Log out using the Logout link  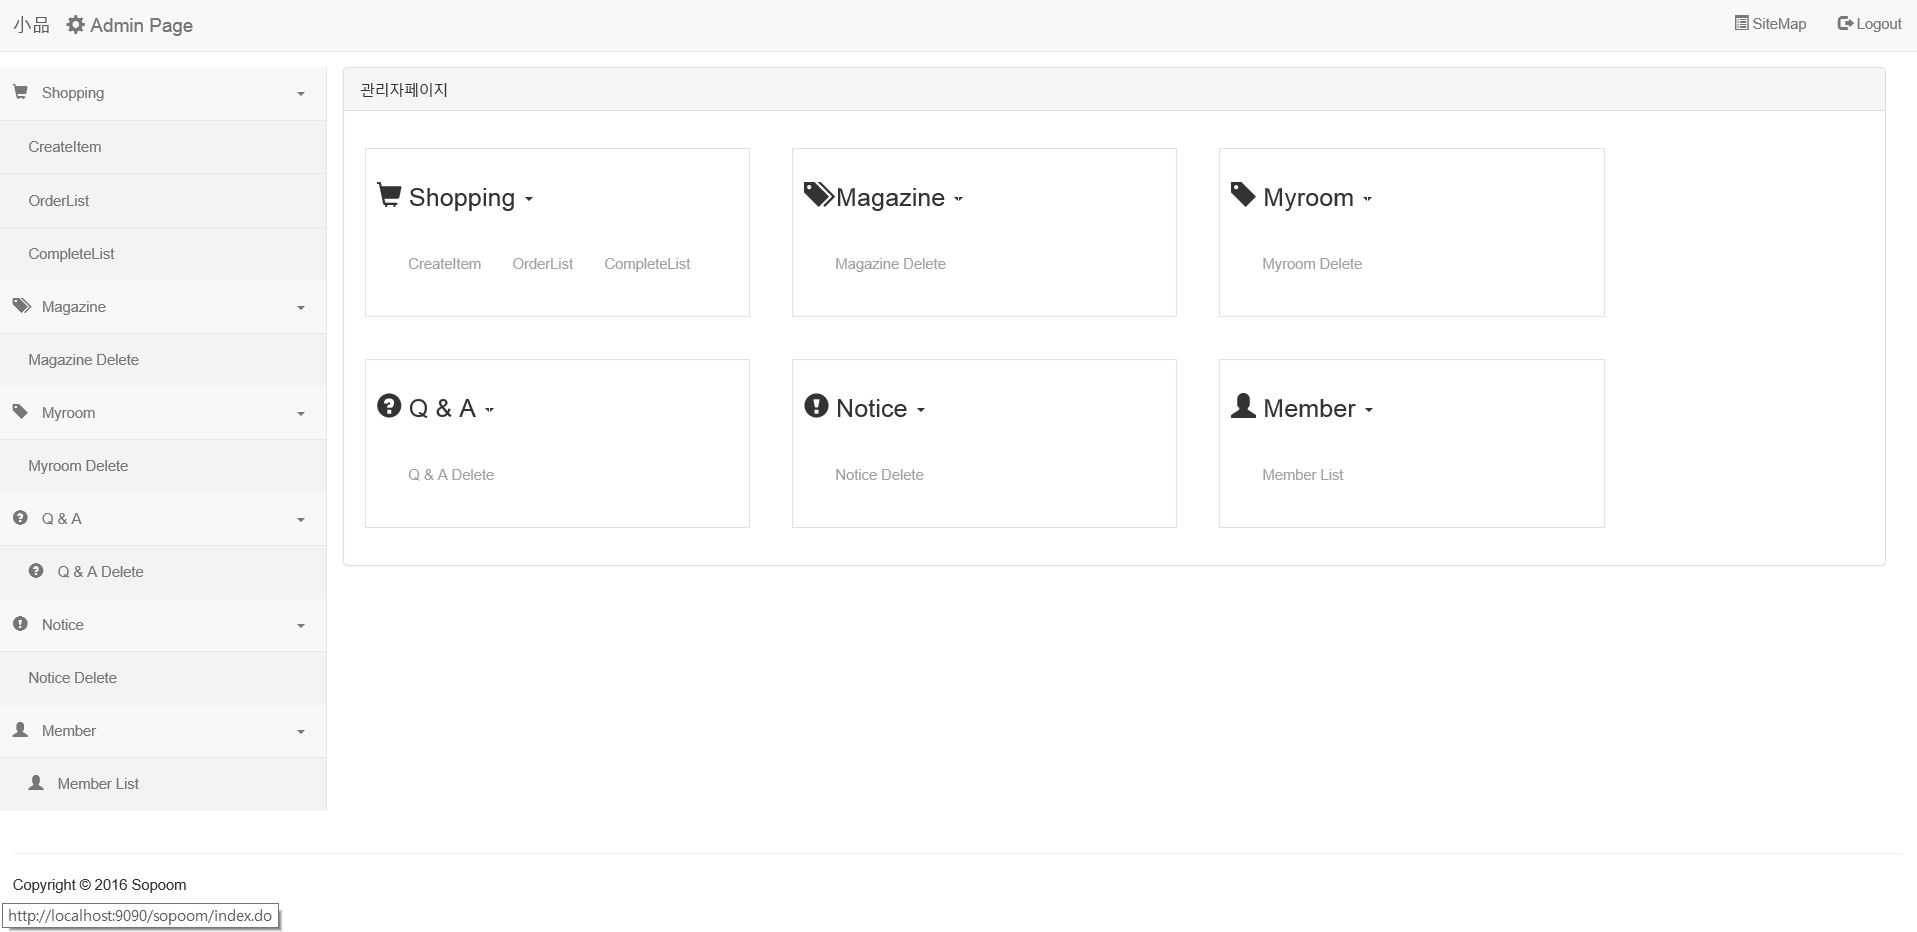1869,24
